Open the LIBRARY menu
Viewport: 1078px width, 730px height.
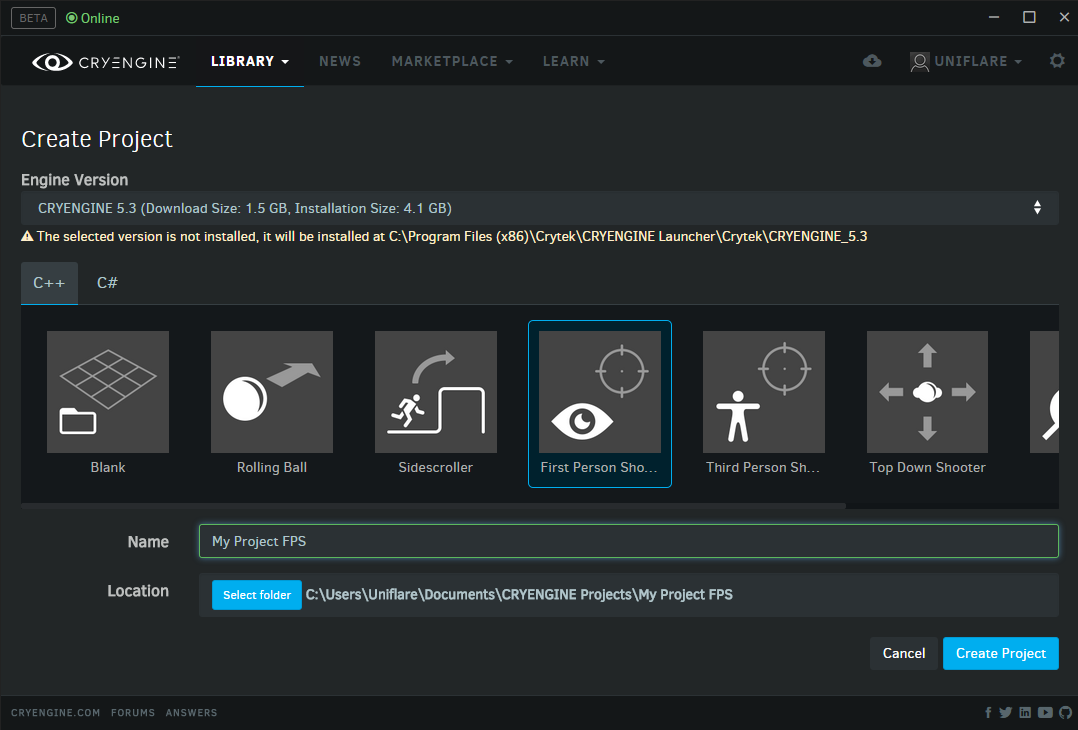pyautogui.click(x=250, y=61)
